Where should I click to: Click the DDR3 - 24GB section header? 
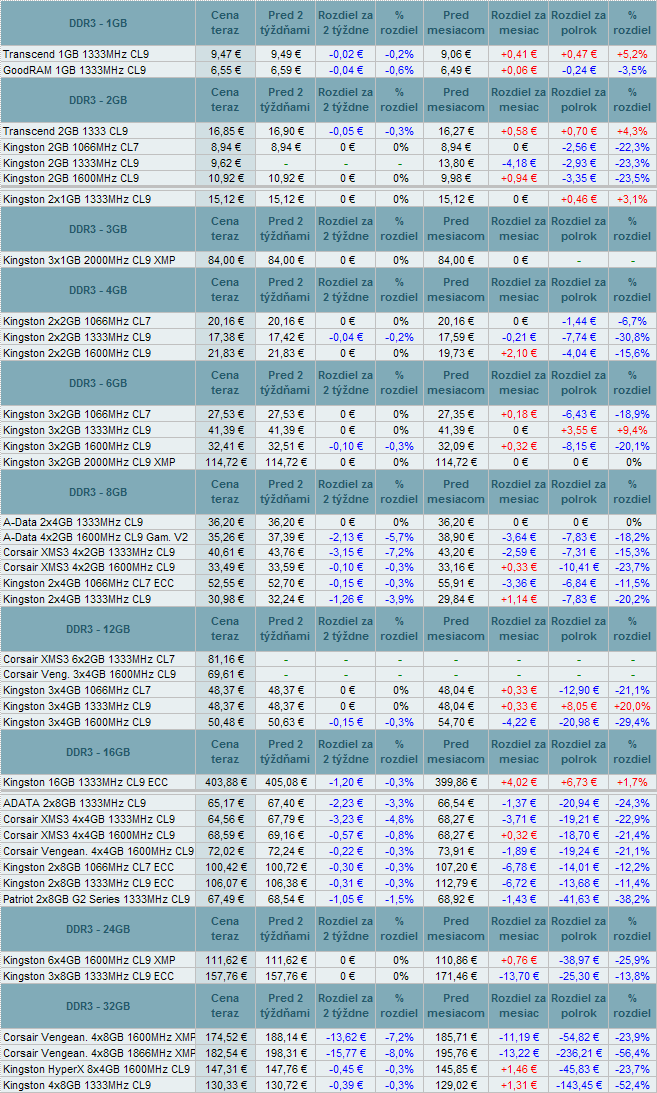coord(98,929)
